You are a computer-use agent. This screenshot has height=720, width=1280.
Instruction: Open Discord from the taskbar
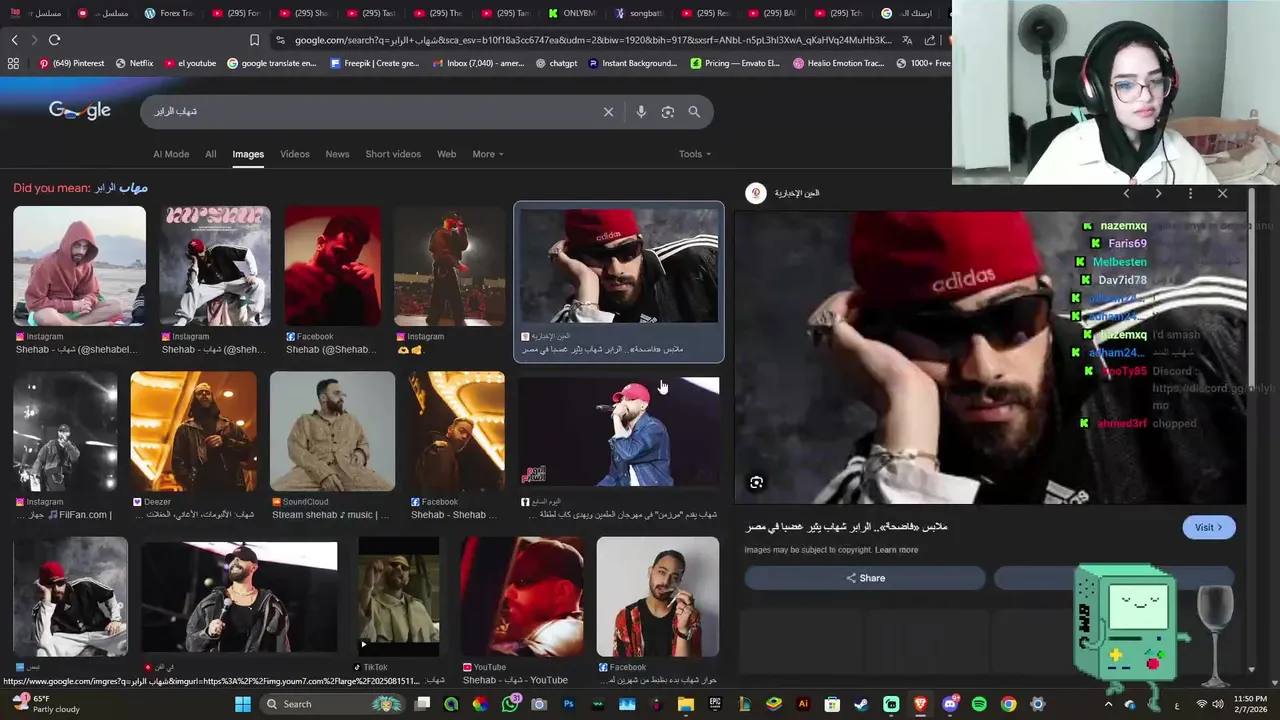click(950, 704)
